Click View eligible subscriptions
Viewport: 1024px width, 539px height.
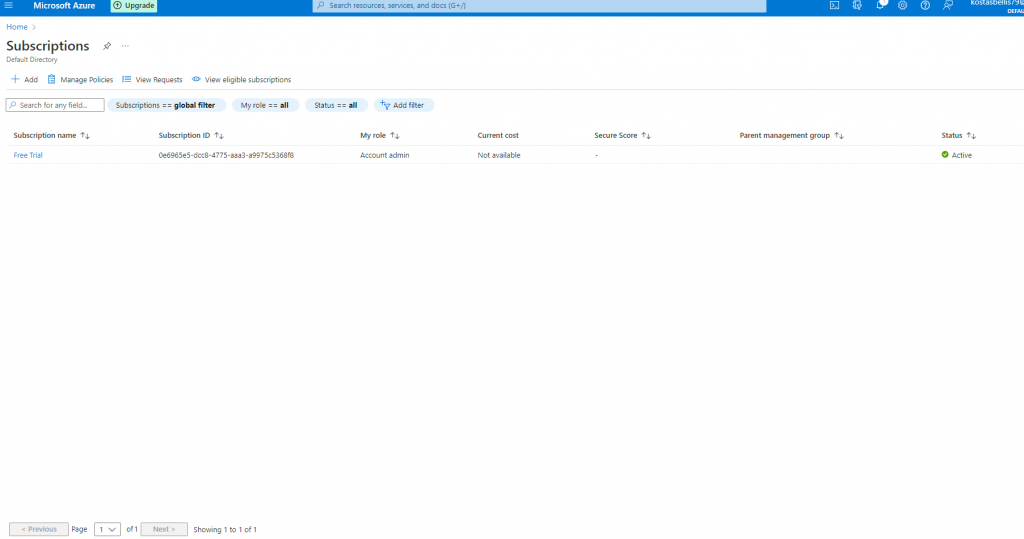point(241,79)
